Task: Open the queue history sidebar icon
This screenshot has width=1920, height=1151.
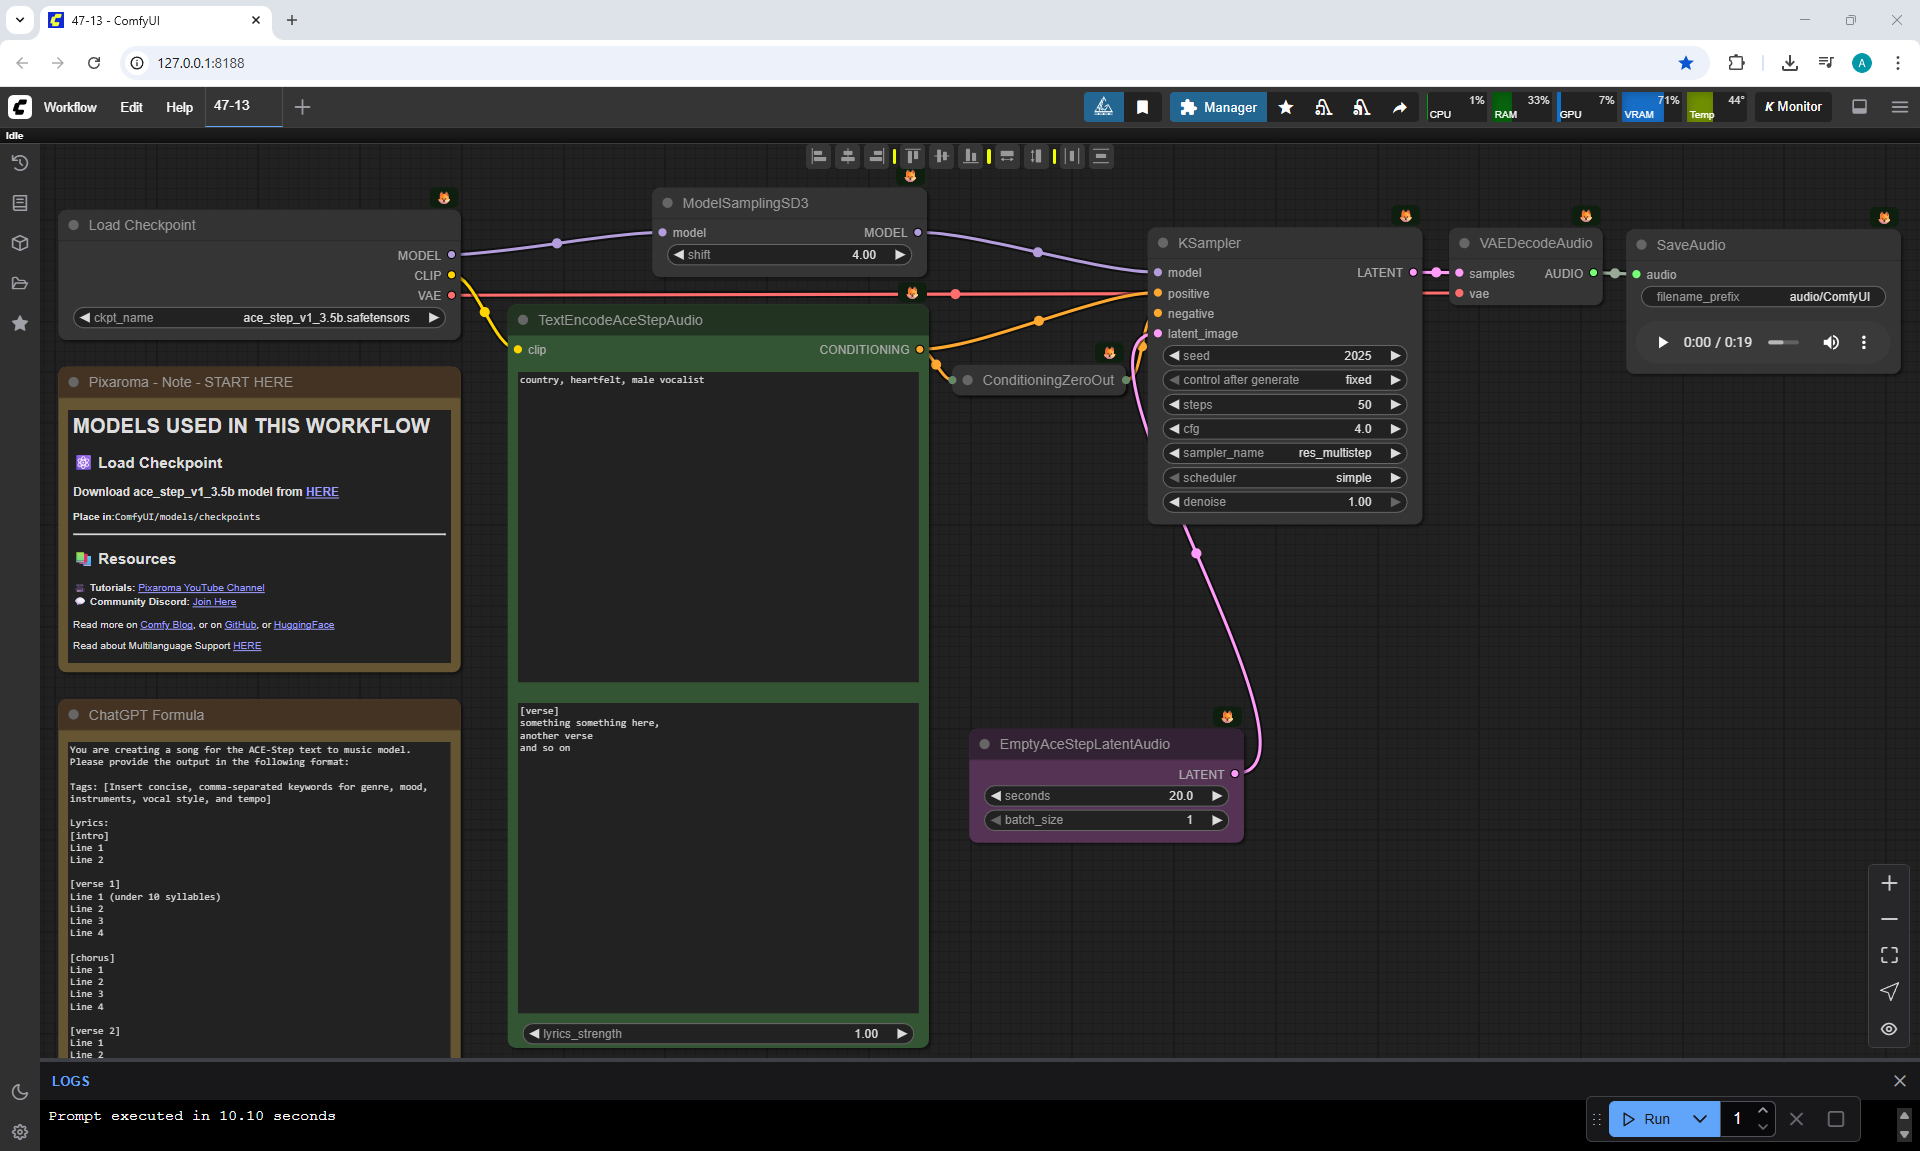Action: 19,163
